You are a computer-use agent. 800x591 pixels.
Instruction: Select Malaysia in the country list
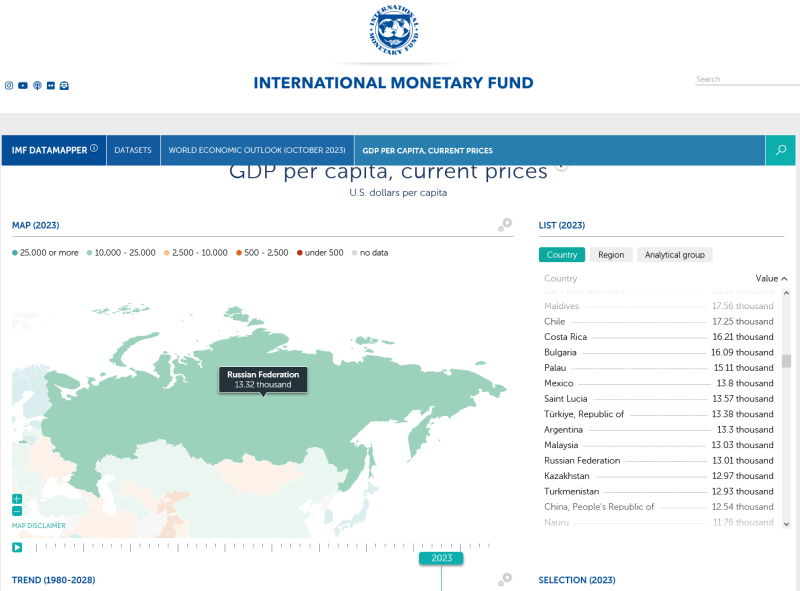click(659, 445)
